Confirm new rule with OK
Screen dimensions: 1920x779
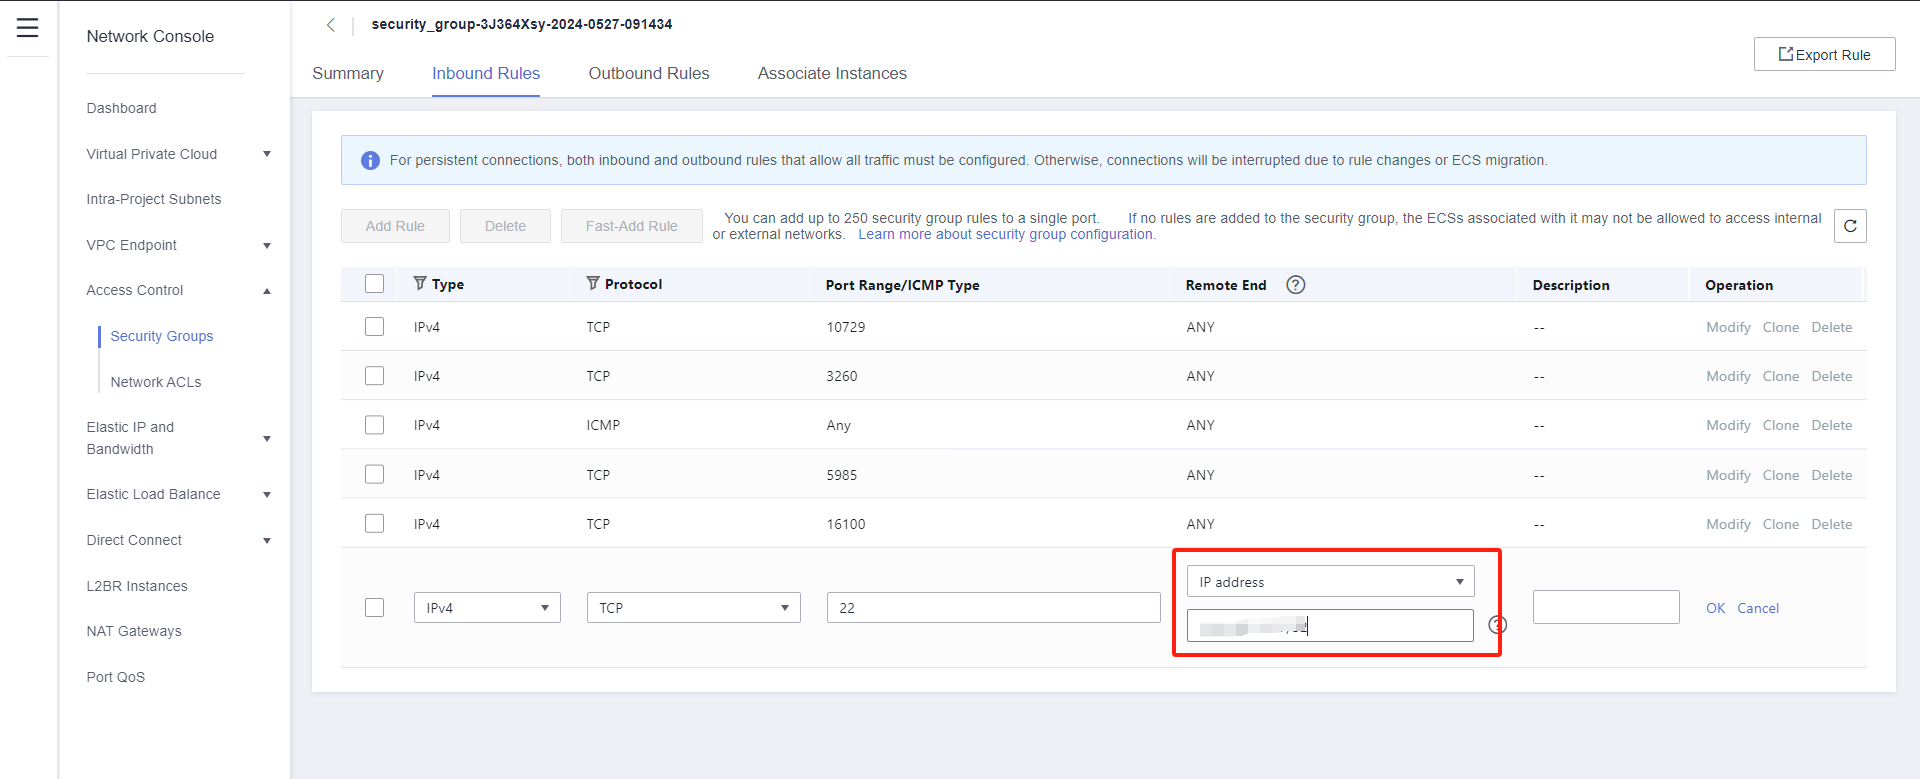click(1715, 608)
